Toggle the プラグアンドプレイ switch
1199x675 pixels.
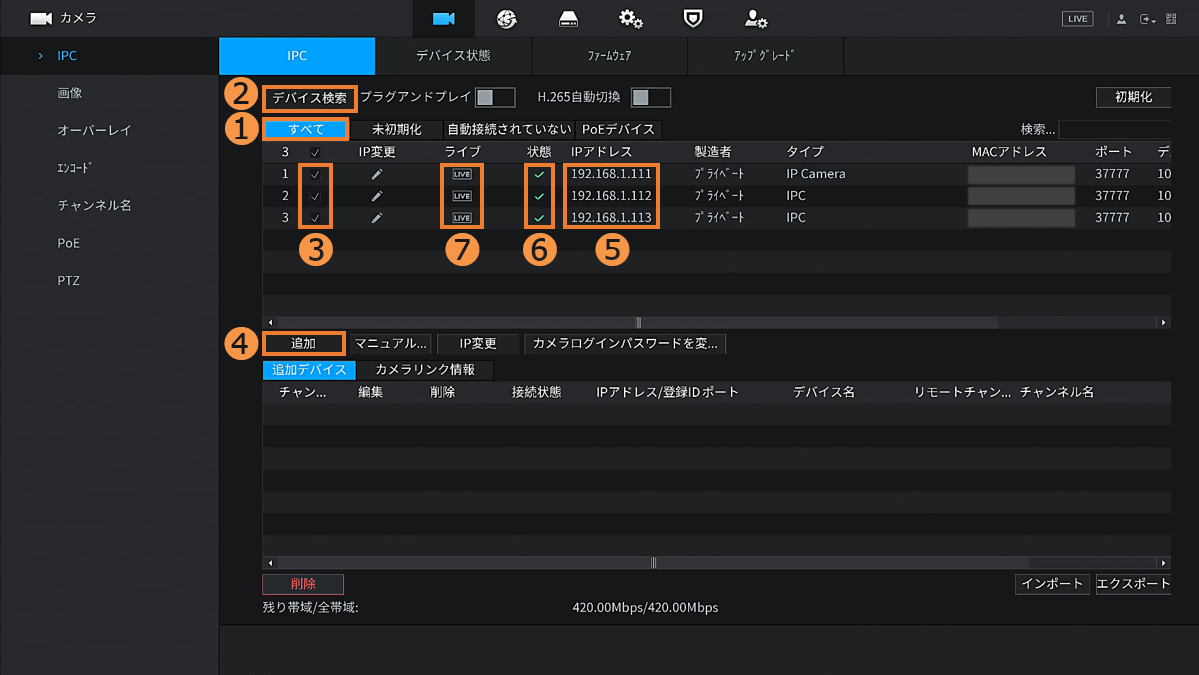point(495,97)
